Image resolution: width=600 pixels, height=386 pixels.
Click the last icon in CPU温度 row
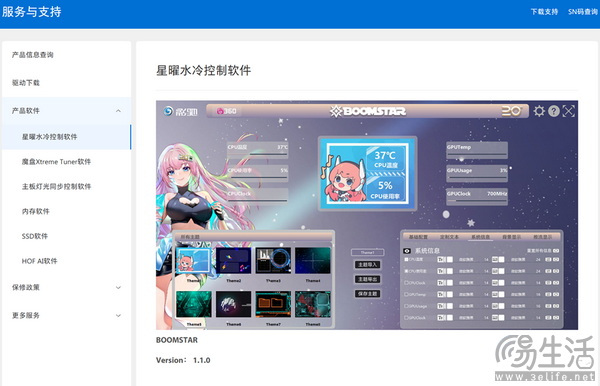pos(556,260)
